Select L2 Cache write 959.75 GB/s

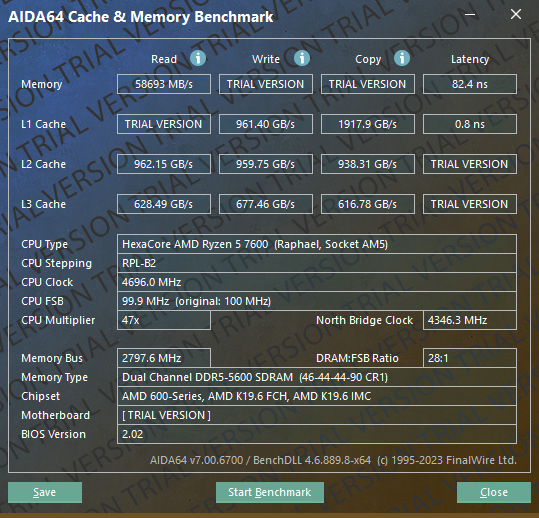click(266, 164)
